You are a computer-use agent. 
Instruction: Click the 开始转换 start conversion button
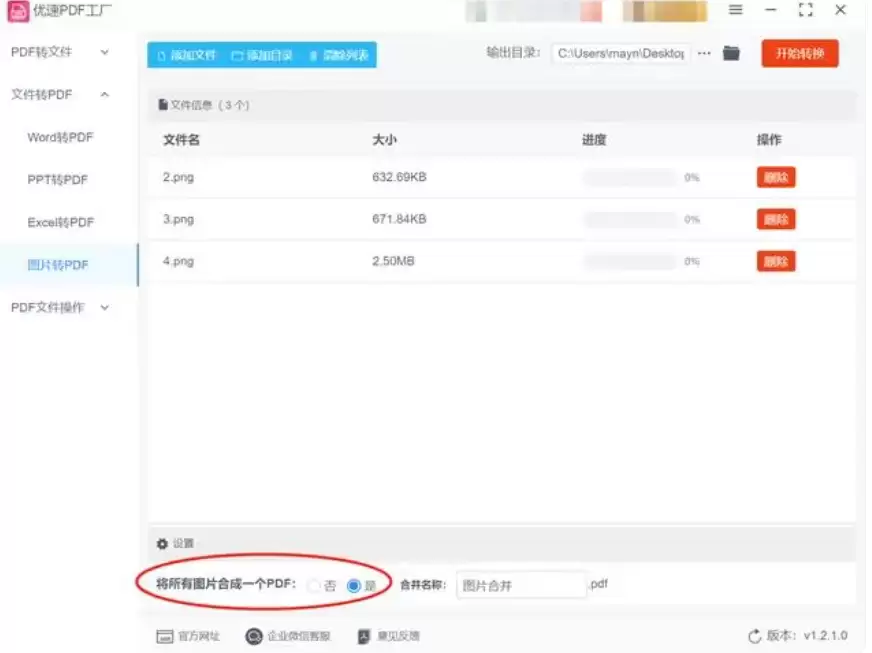(x=799, y=54)
